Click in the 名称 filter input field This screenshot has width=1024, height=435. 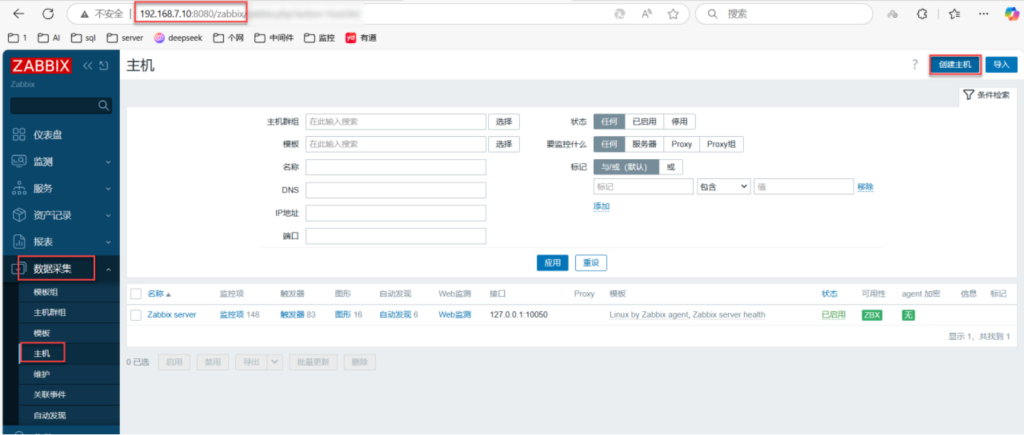395,167
